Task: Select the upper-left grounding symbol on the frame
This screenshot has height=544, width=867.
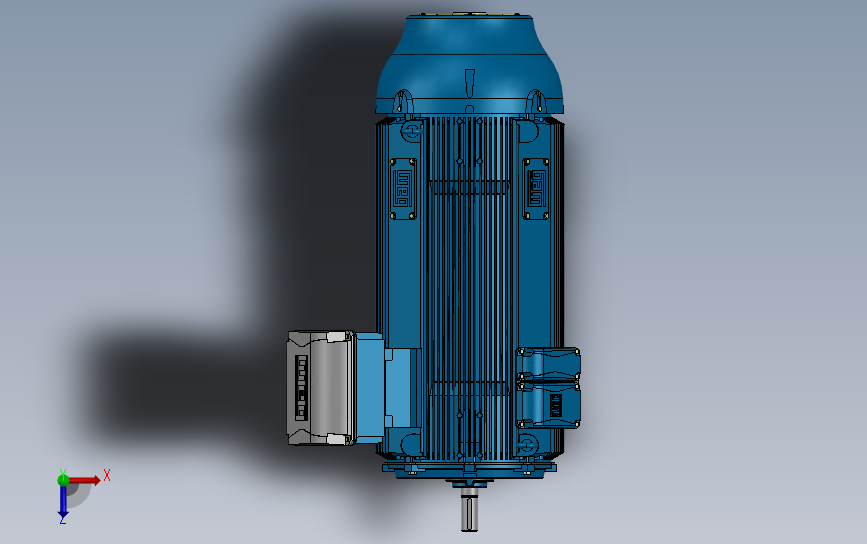Action: point(411,132)
